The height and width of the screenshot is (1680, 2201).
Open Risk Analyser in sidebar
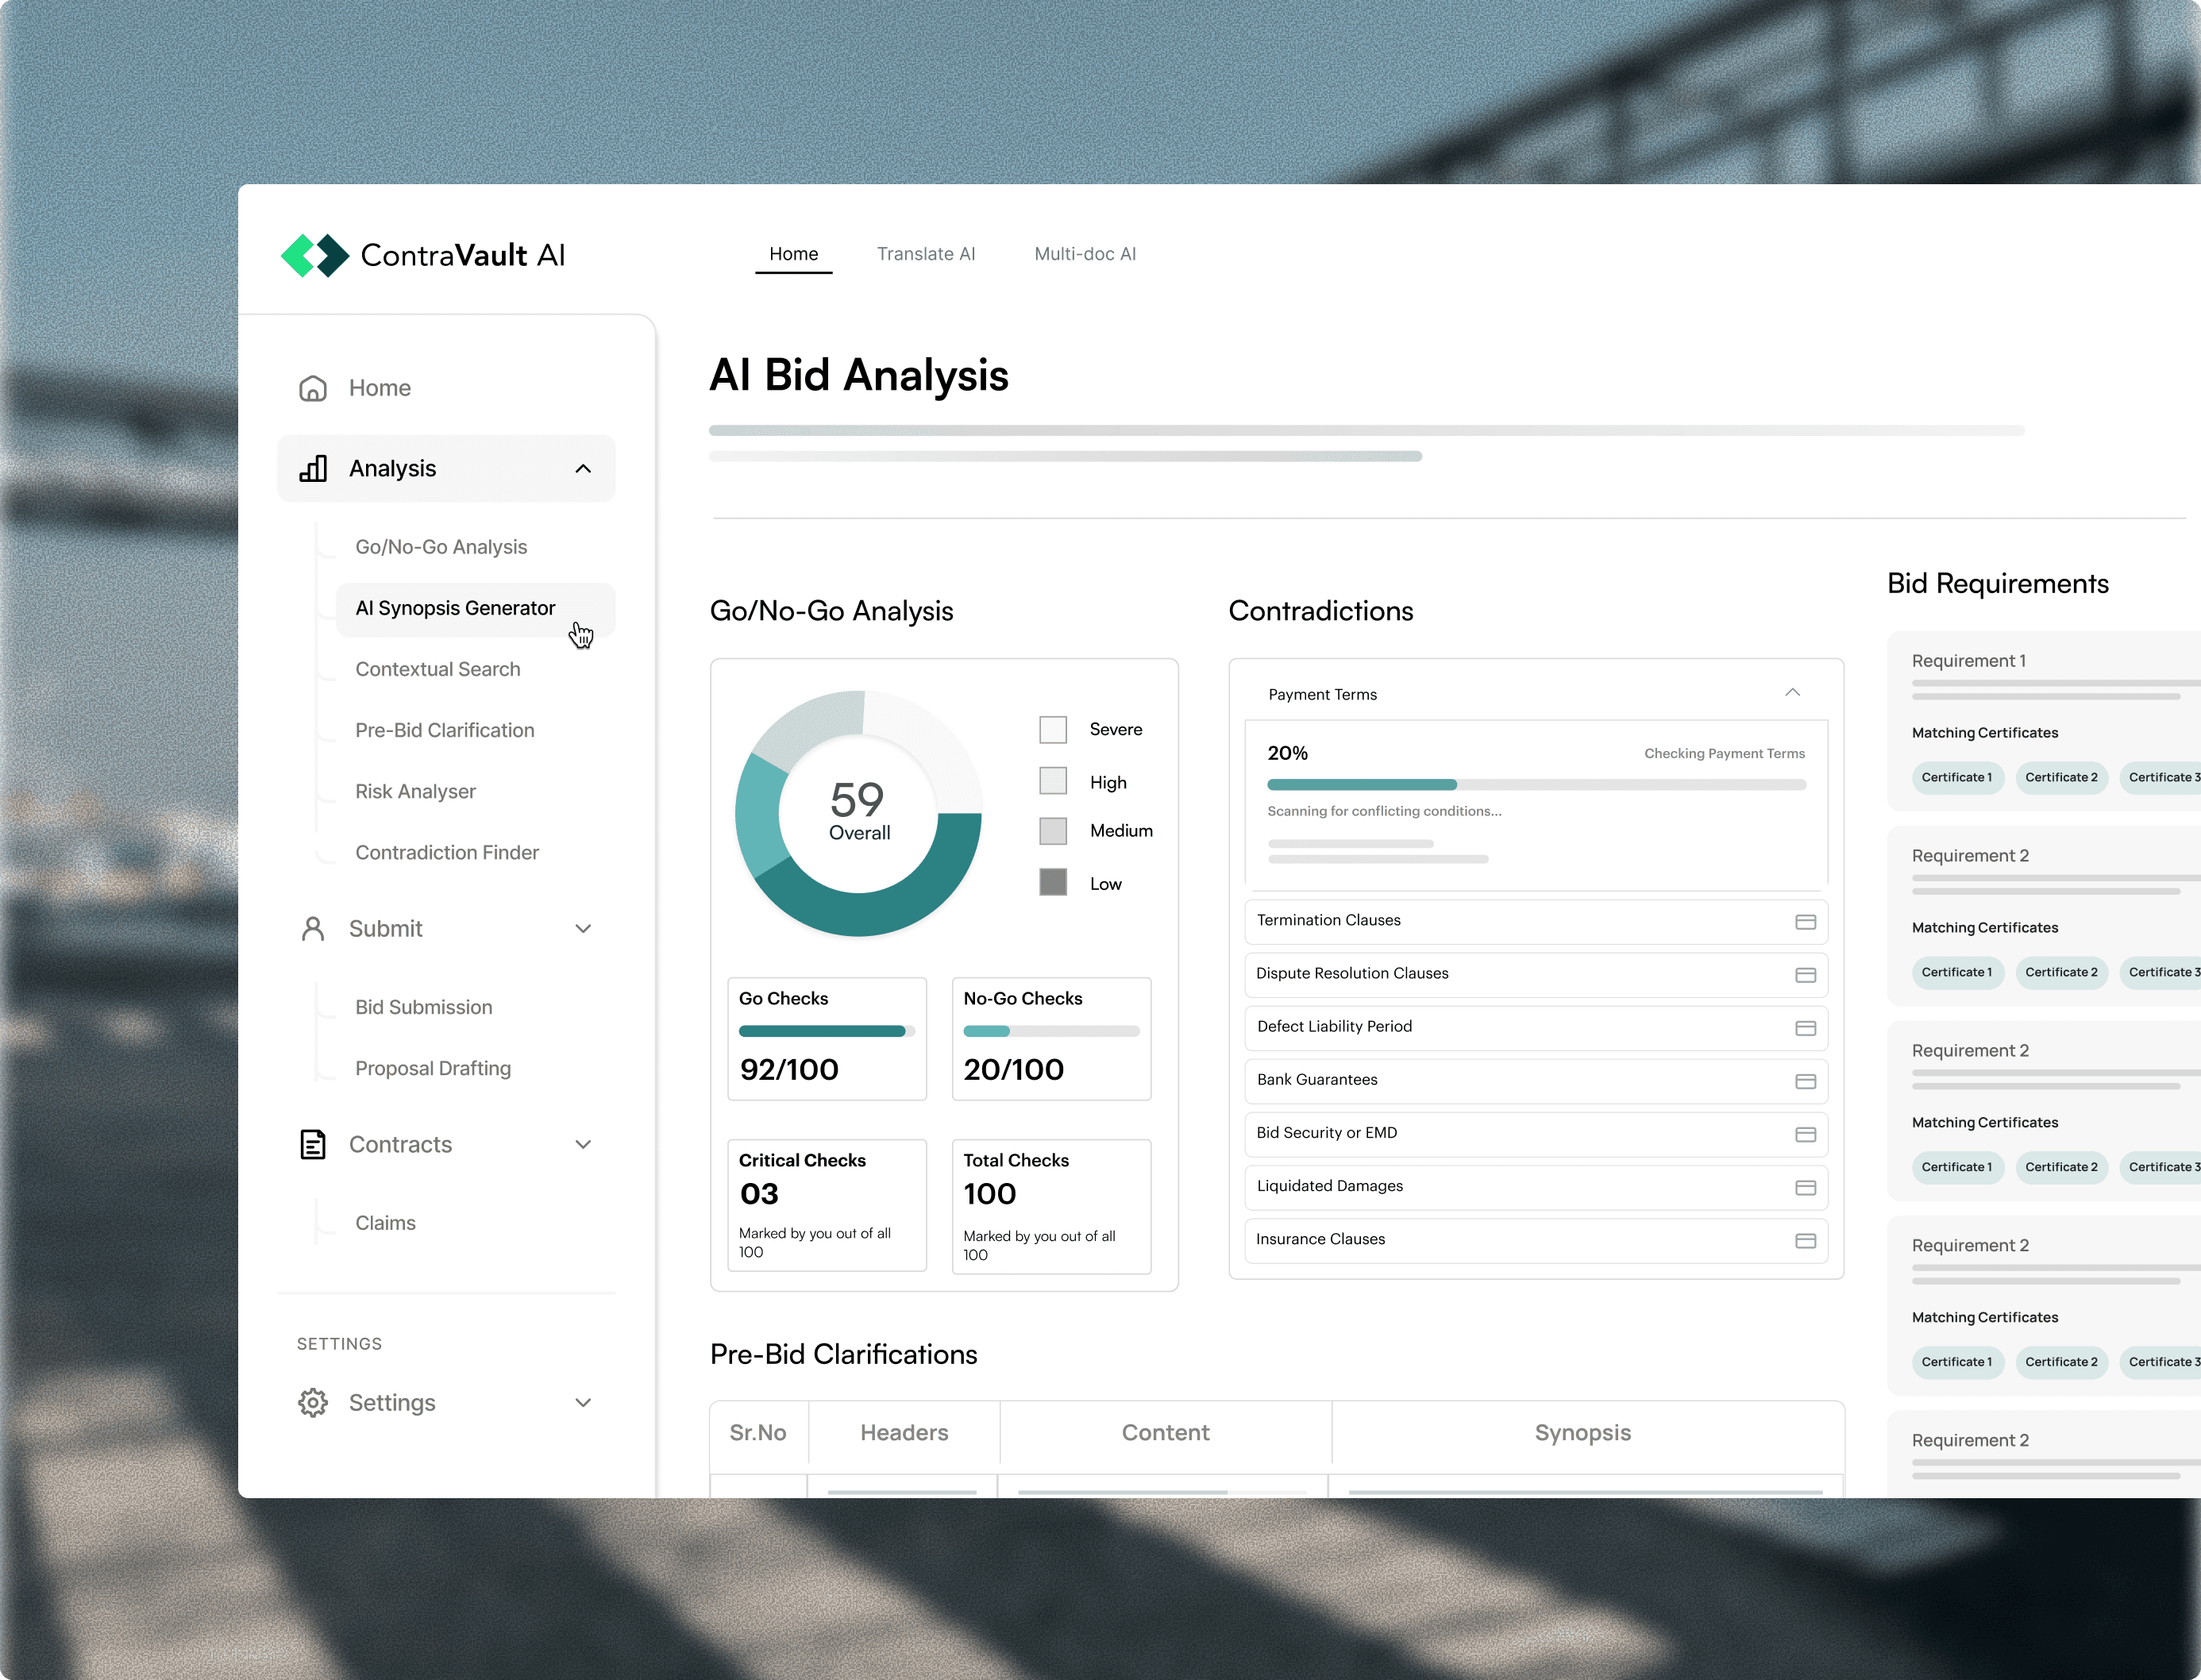point(416,791)
